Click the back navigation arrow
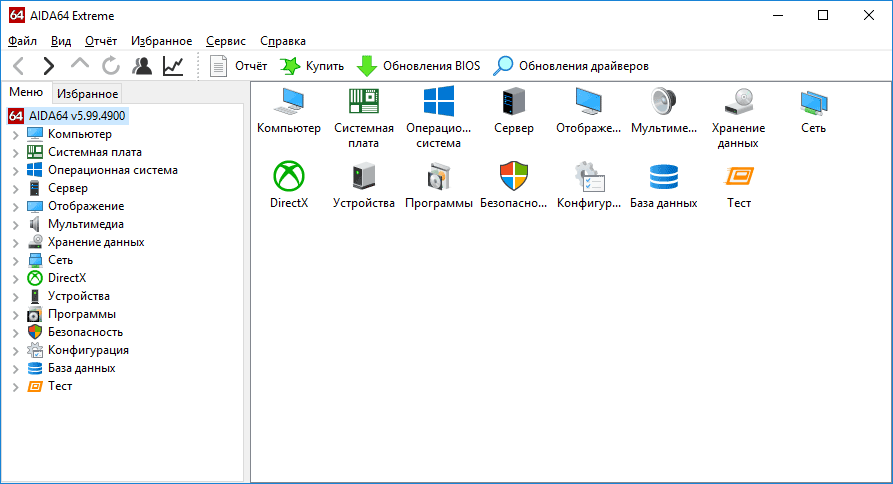Viewport: 893px width, 484px height. click(x=18, y=66)
